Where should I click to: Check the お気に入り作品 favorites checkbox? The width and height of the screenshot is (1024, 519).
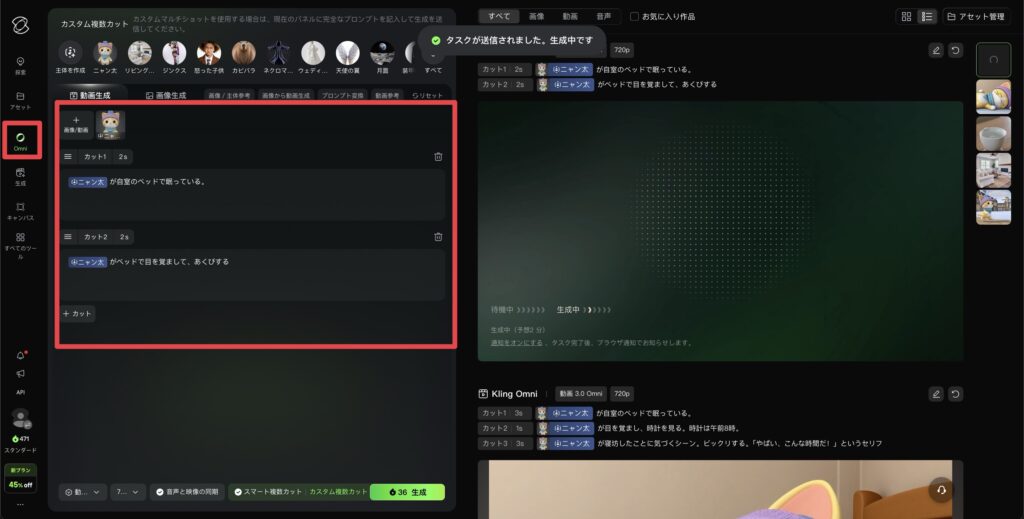[635, 17]
